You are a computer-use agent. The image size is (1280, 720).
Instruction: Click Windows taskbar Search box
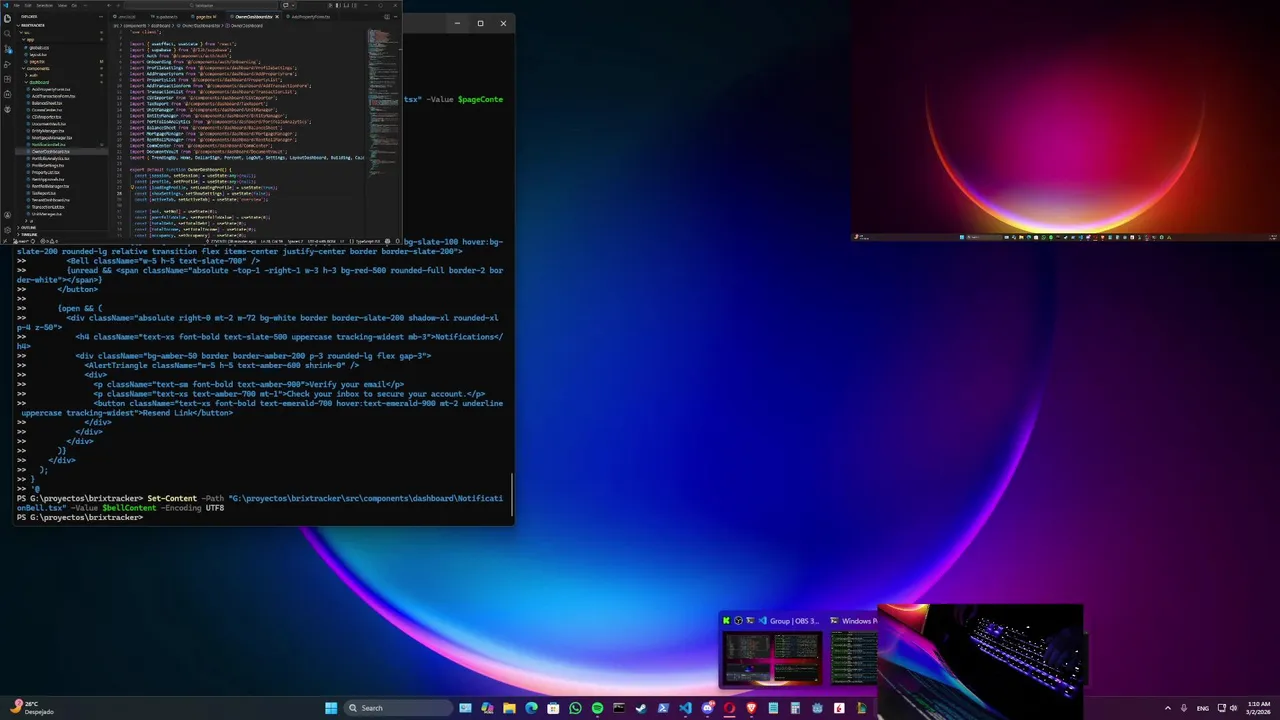click(x=399, y=708)
